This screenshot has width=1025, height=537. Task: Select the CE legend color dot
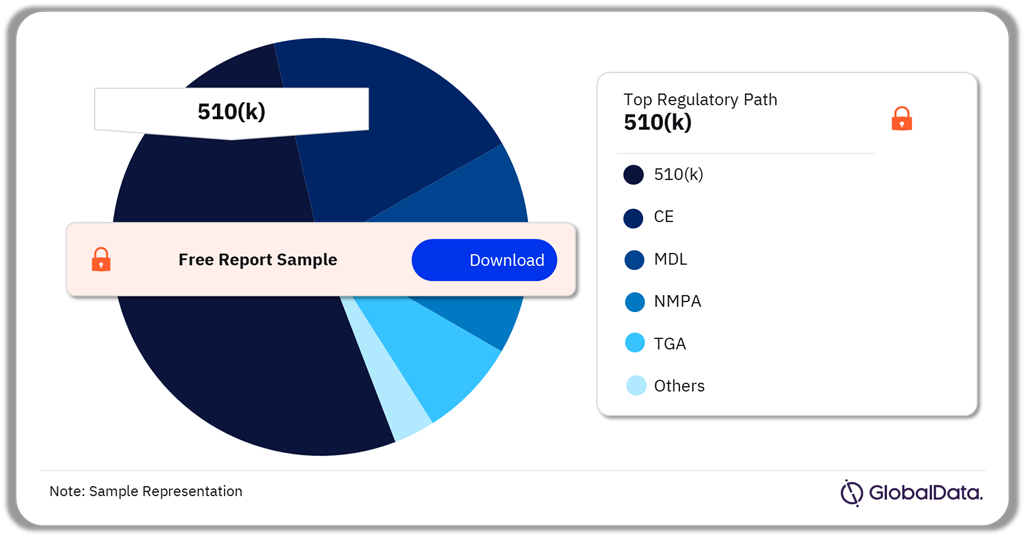click(x=633, y=217)
